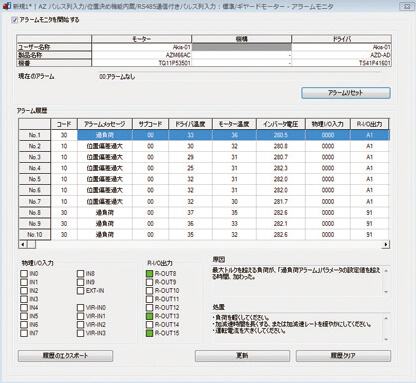
Task: Click the 履歴クリア button
Action: [x=343, y=356]
